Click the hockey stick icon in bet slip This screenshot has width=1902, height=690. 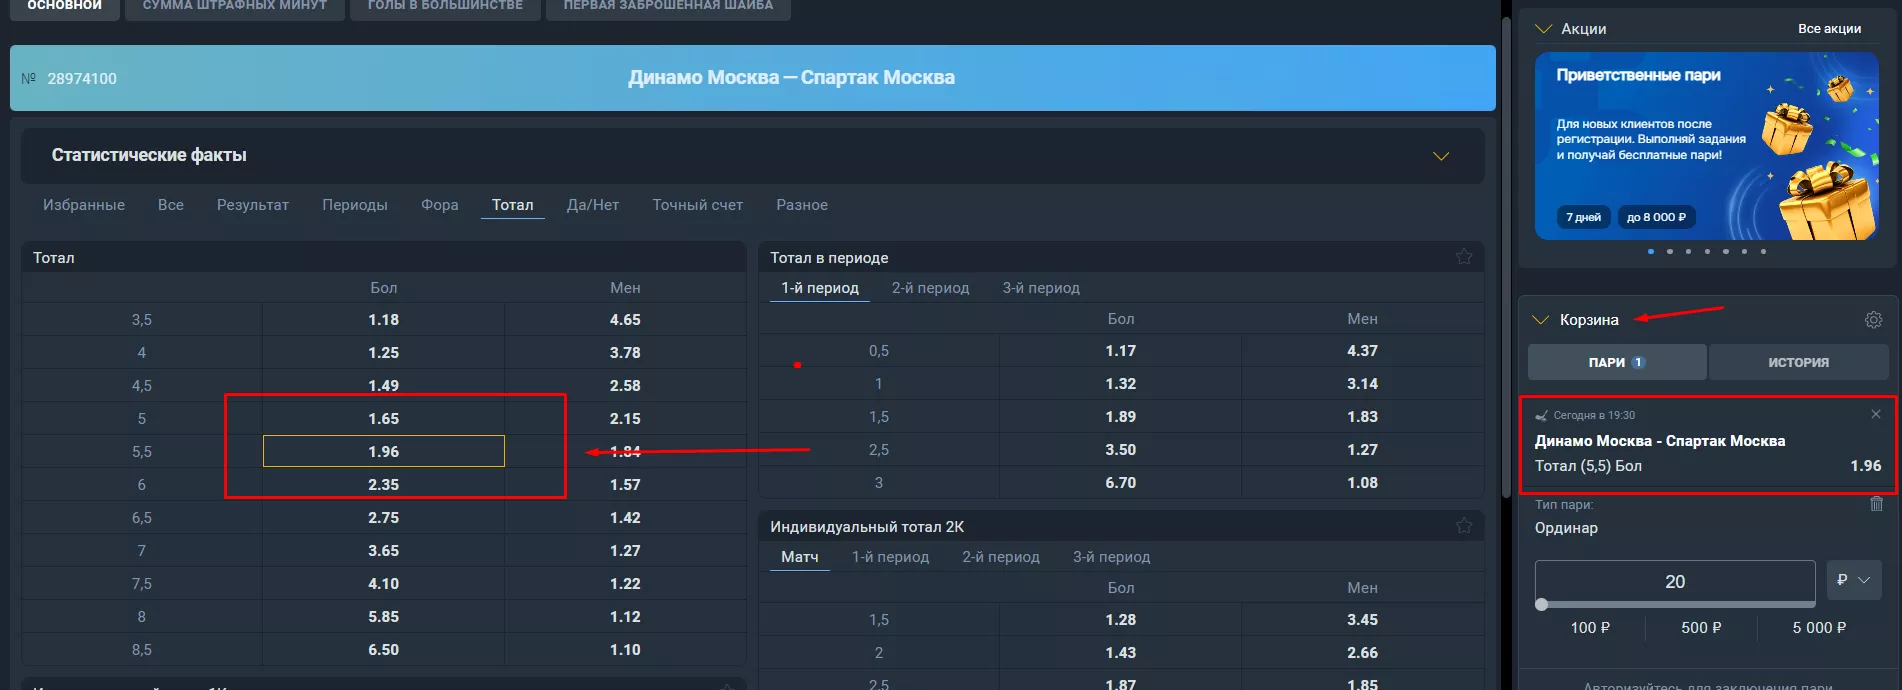coord(1541,415)
